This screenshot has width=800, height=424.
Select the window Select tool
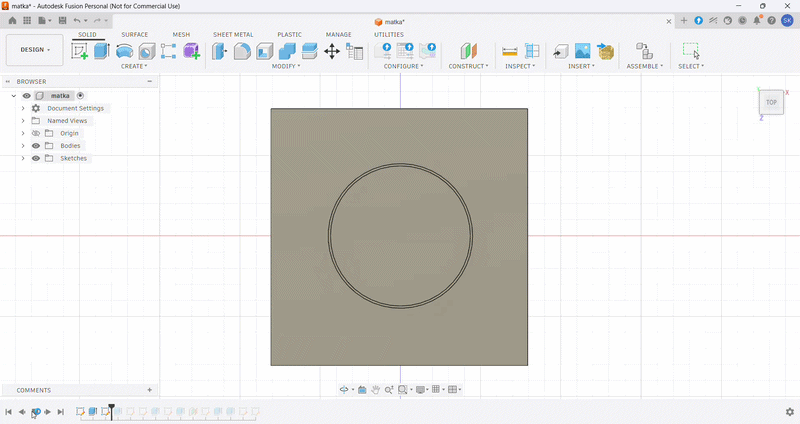coord(691,51)
